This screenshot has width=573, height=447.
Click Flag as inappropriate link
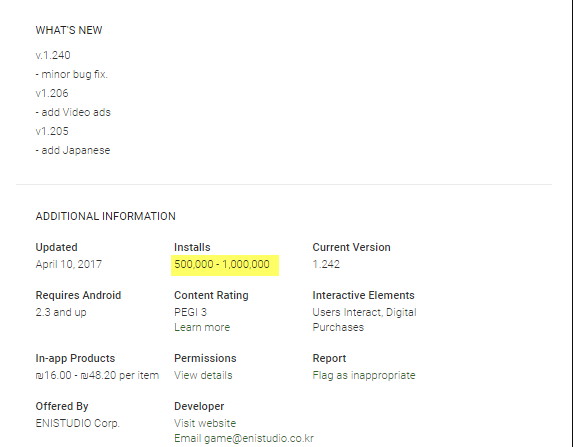(x=364, y=375)
